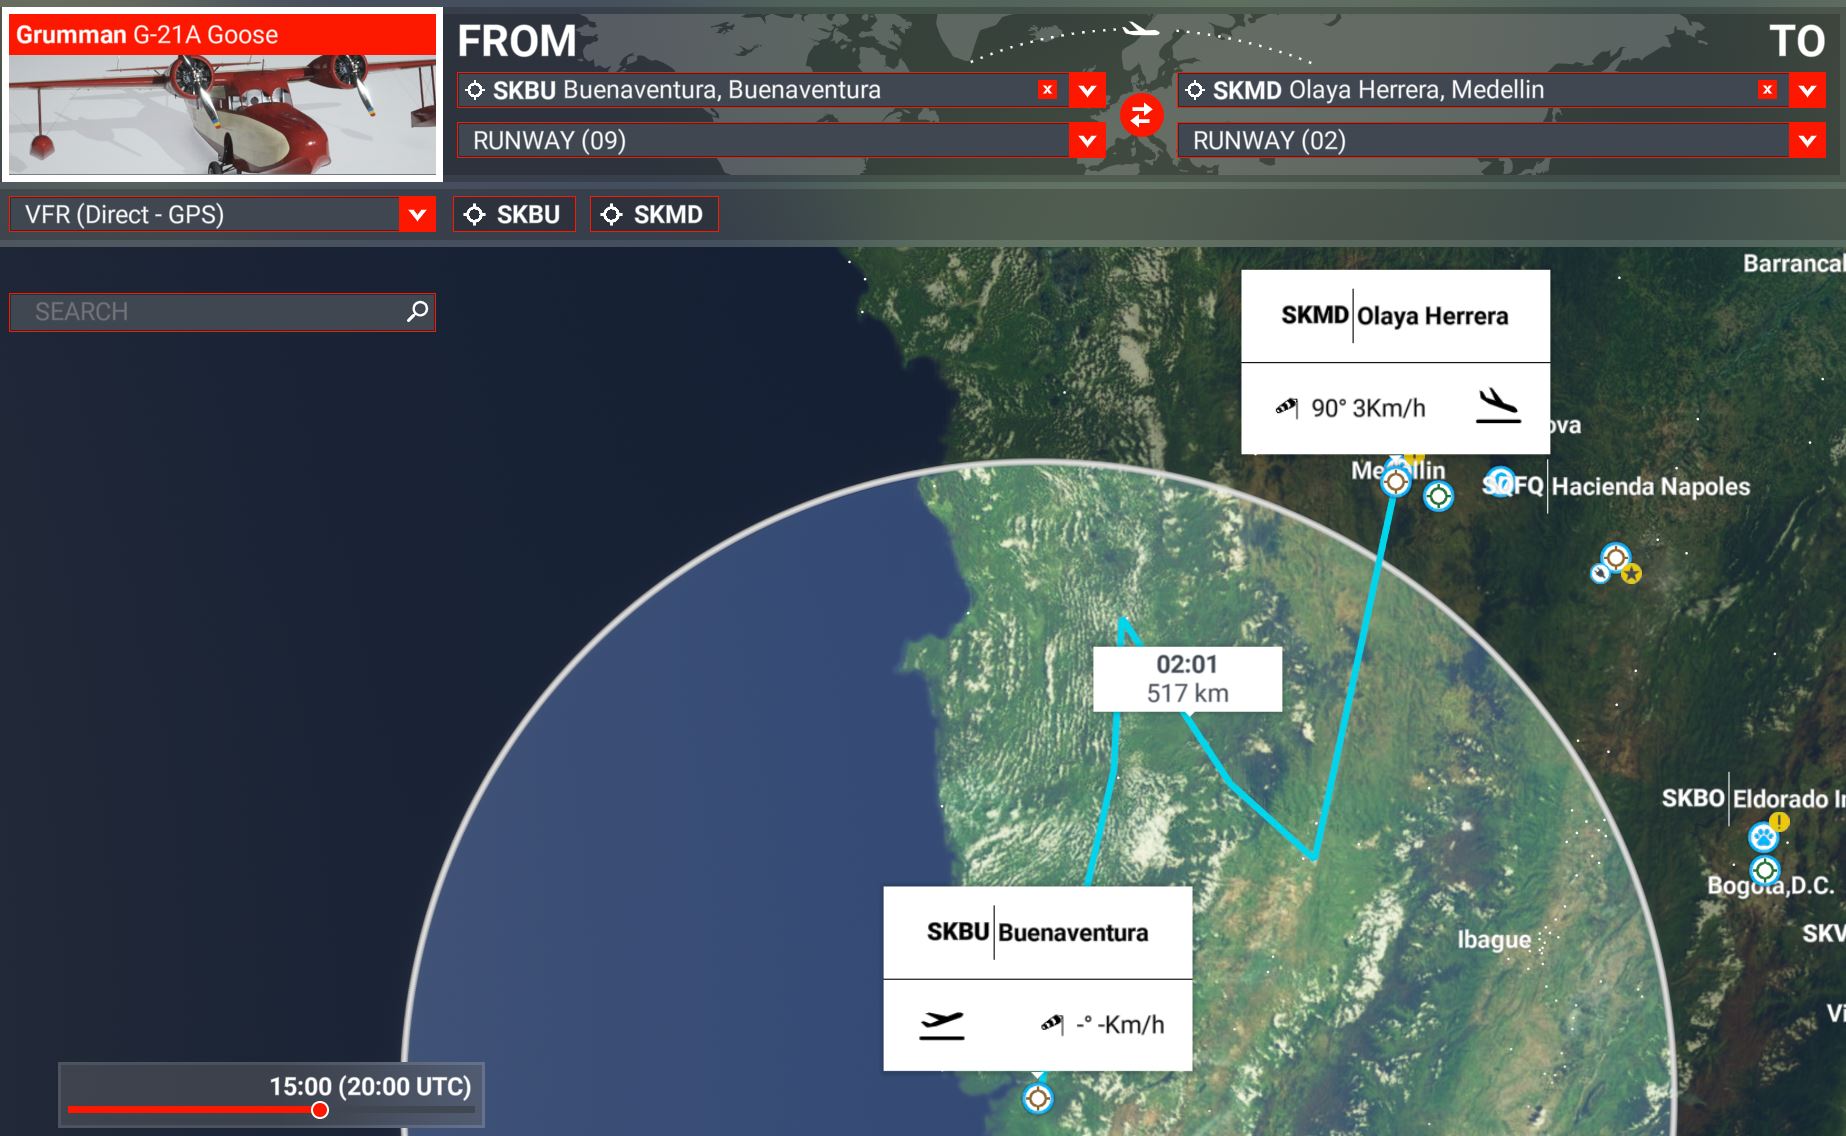The image size is (1846, 1136).
Task: Select the SKBU waypoint button
Action: tap(514, 214)
